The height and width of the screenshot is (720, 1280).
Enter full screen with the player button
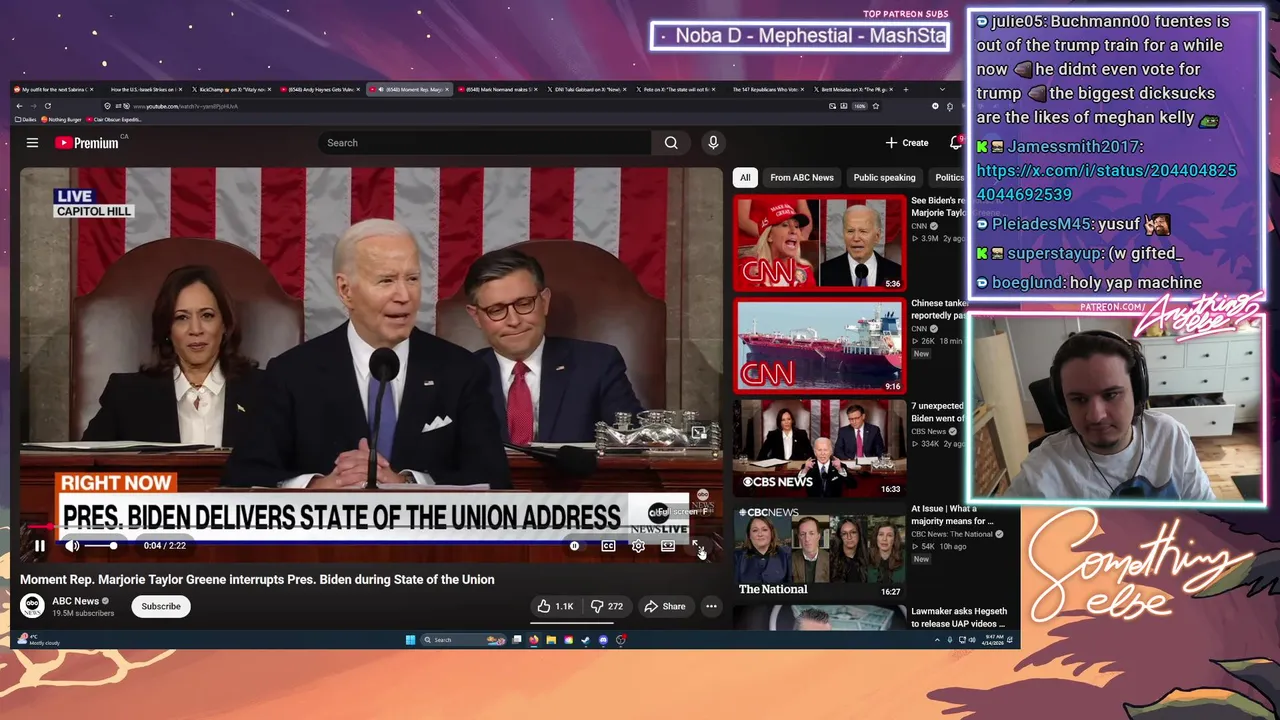pos(698,546)
